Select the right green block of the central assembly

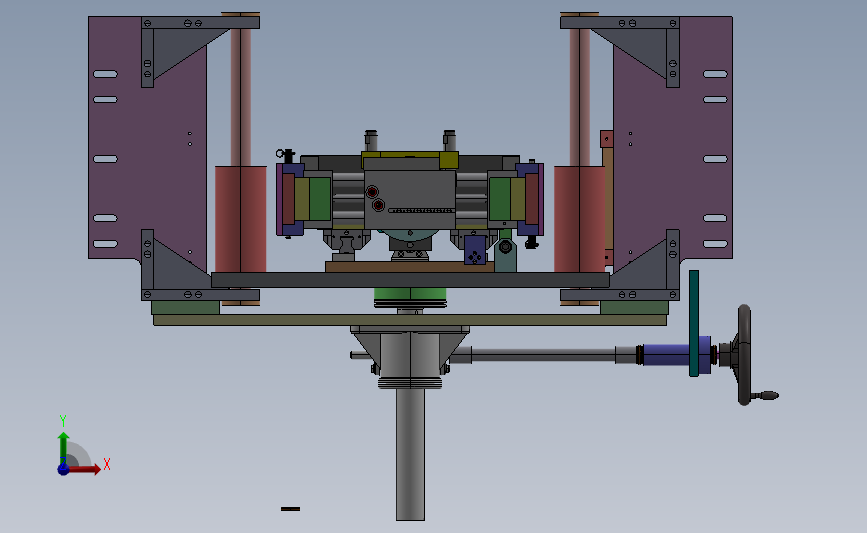coord(499,199)
